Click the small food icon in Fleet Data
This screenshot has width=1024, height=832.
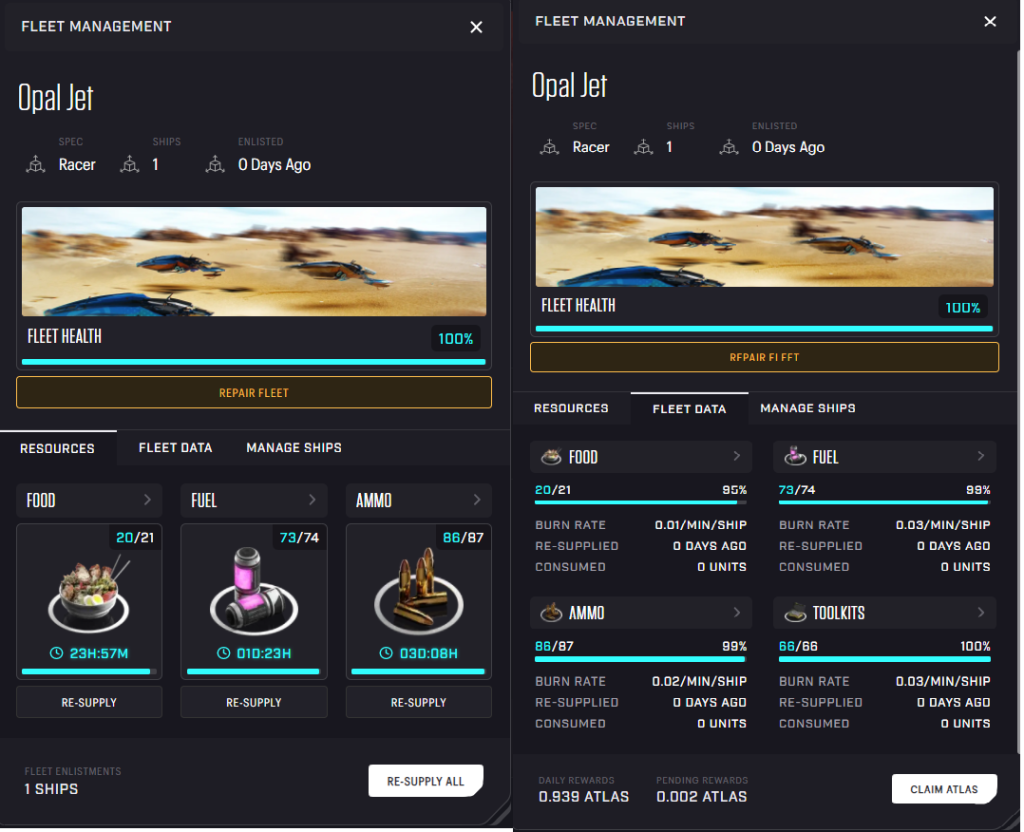[551, 457]
